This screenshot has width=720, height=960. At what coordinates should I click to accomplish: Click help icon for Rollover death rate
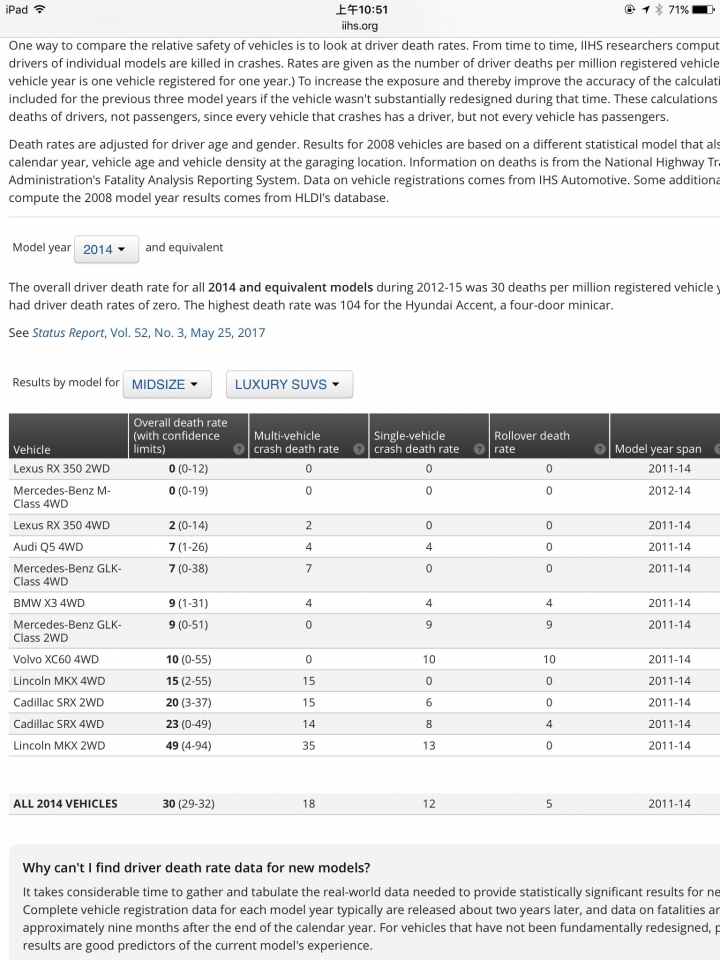[x=600, y=449]
